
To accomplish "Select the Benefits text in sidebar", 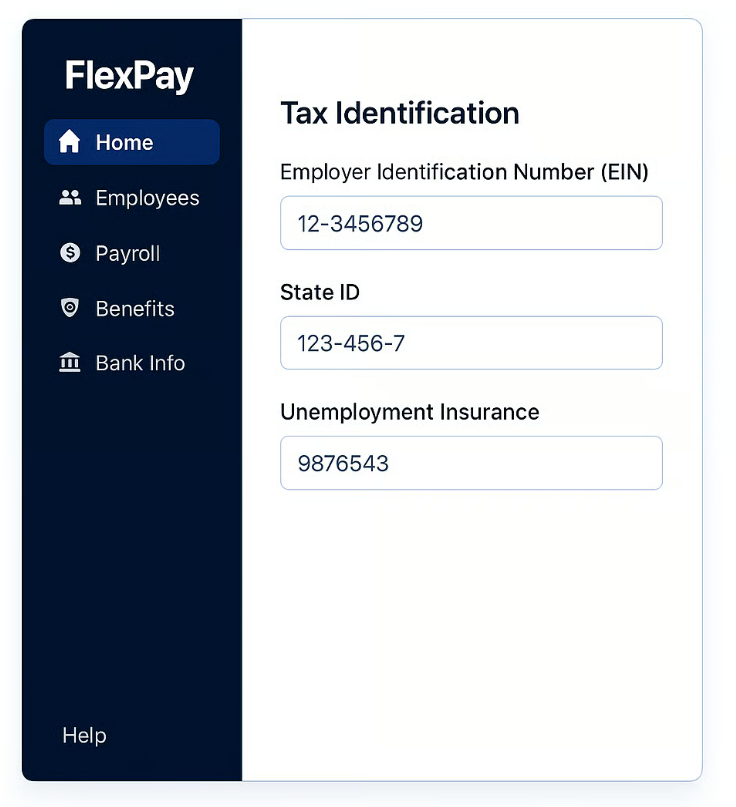I will (x=135, y=308).
